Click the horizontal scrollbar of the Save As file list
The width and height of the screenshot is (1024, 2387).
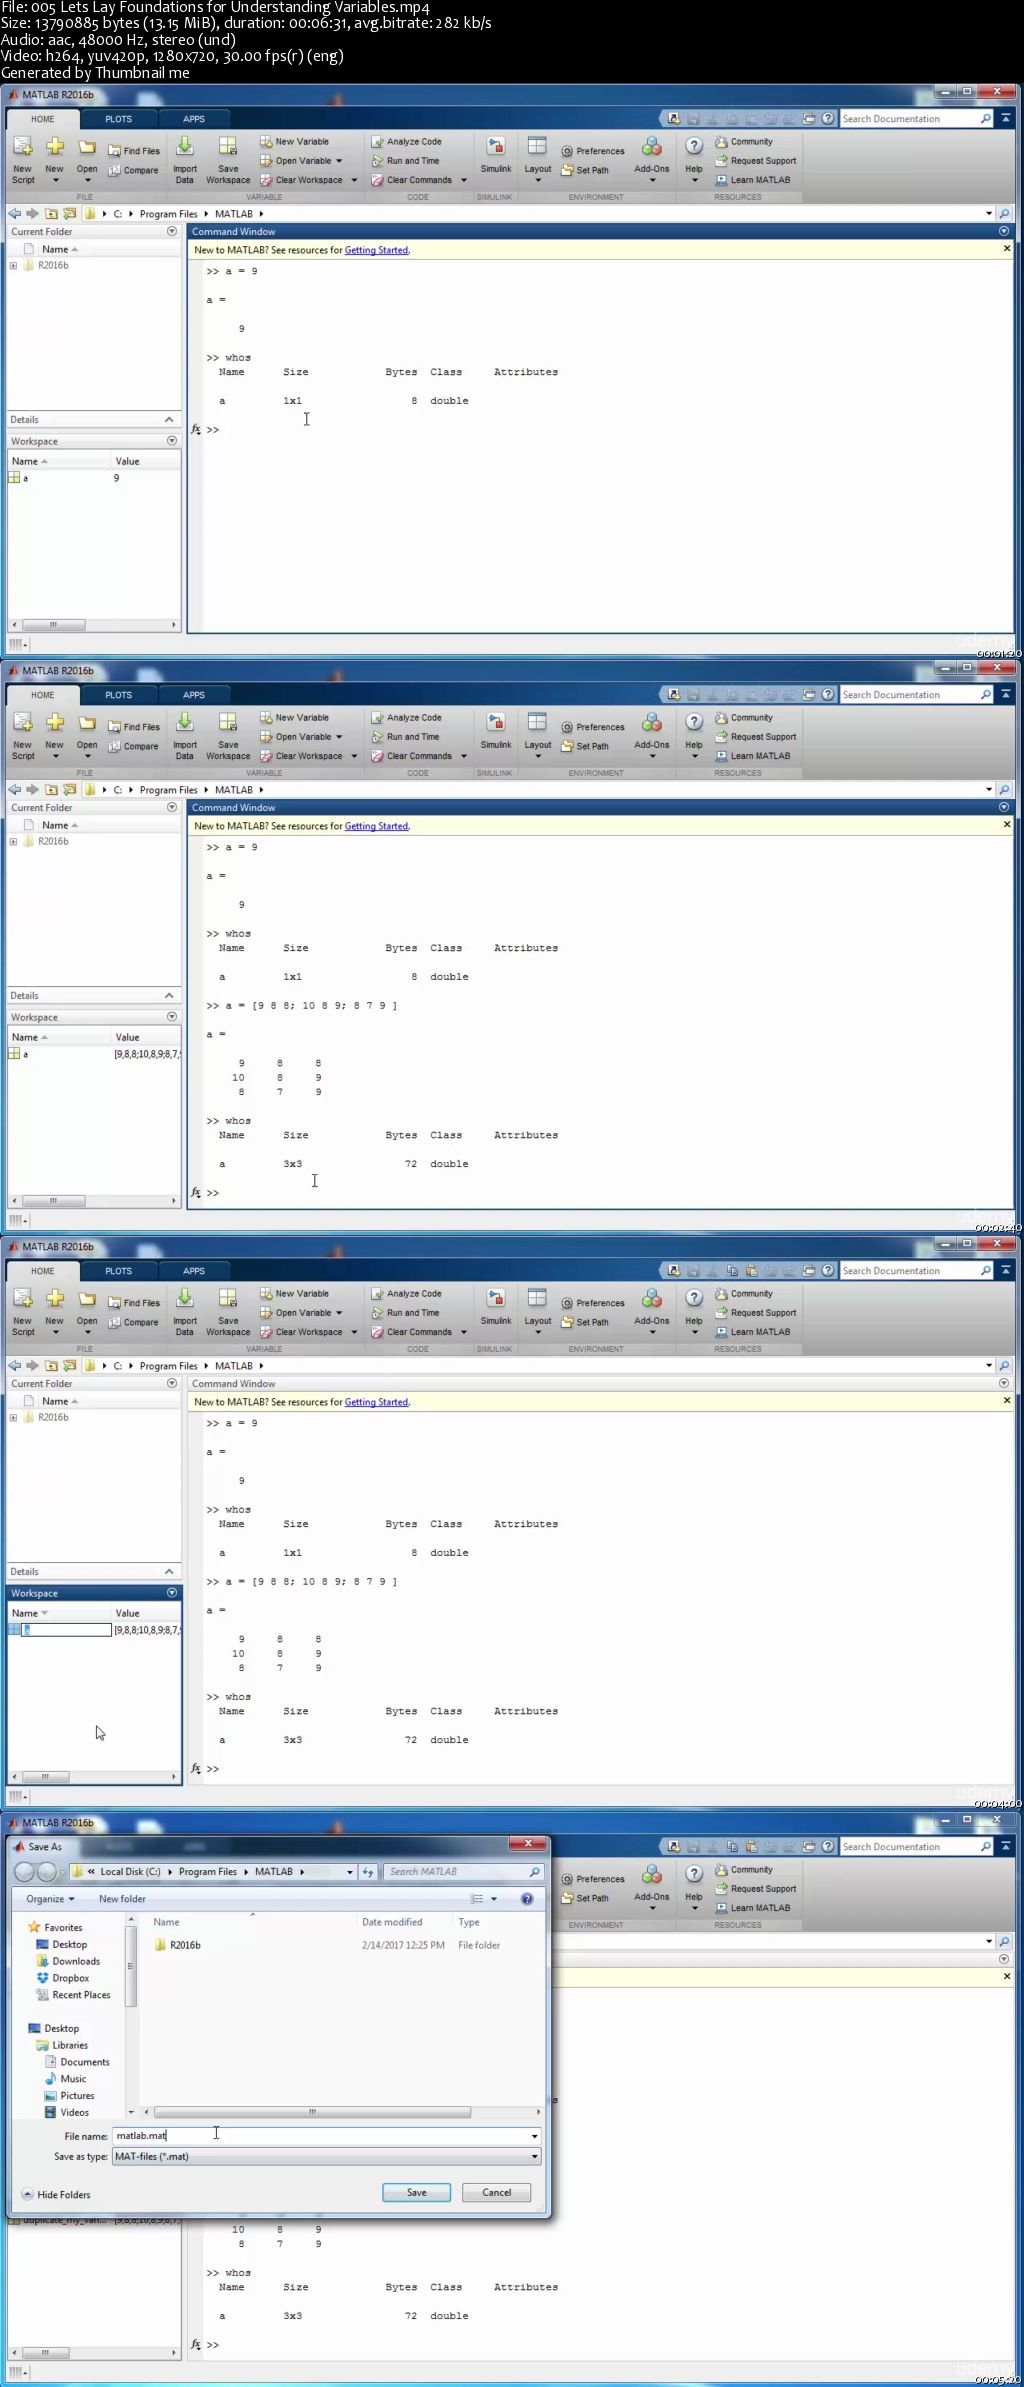pos(312,2112)
